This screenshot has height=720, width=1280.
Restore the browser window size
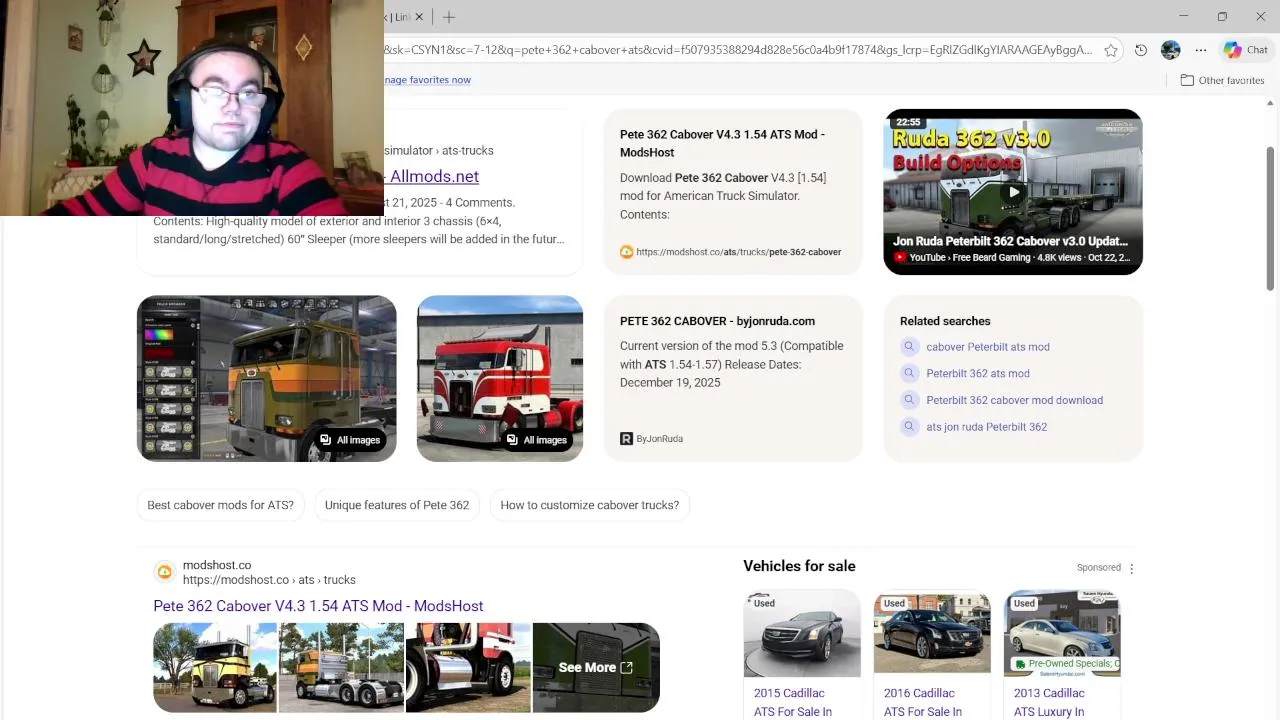1222,17
